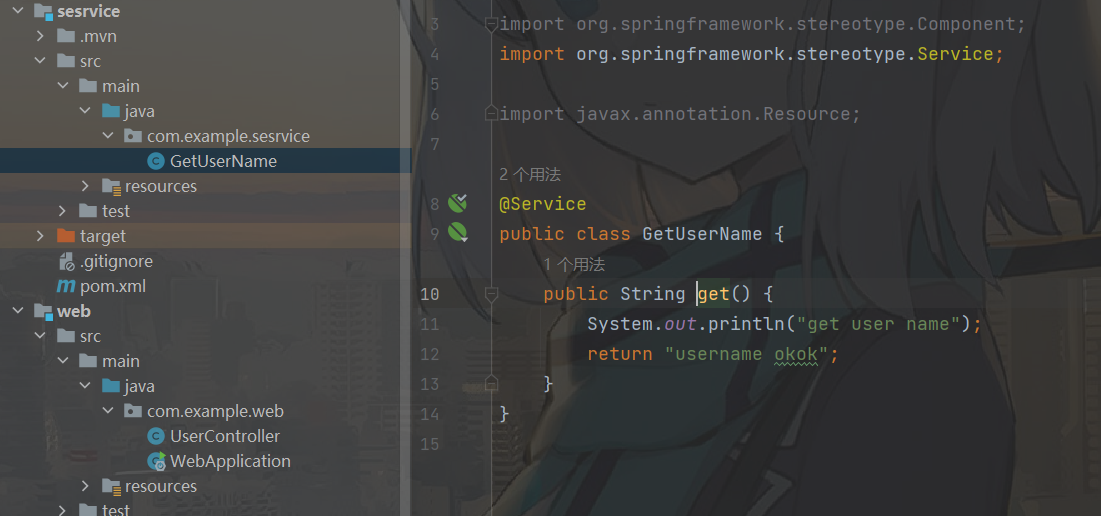Expand the sesrvice resources folder

coord(85,186)
